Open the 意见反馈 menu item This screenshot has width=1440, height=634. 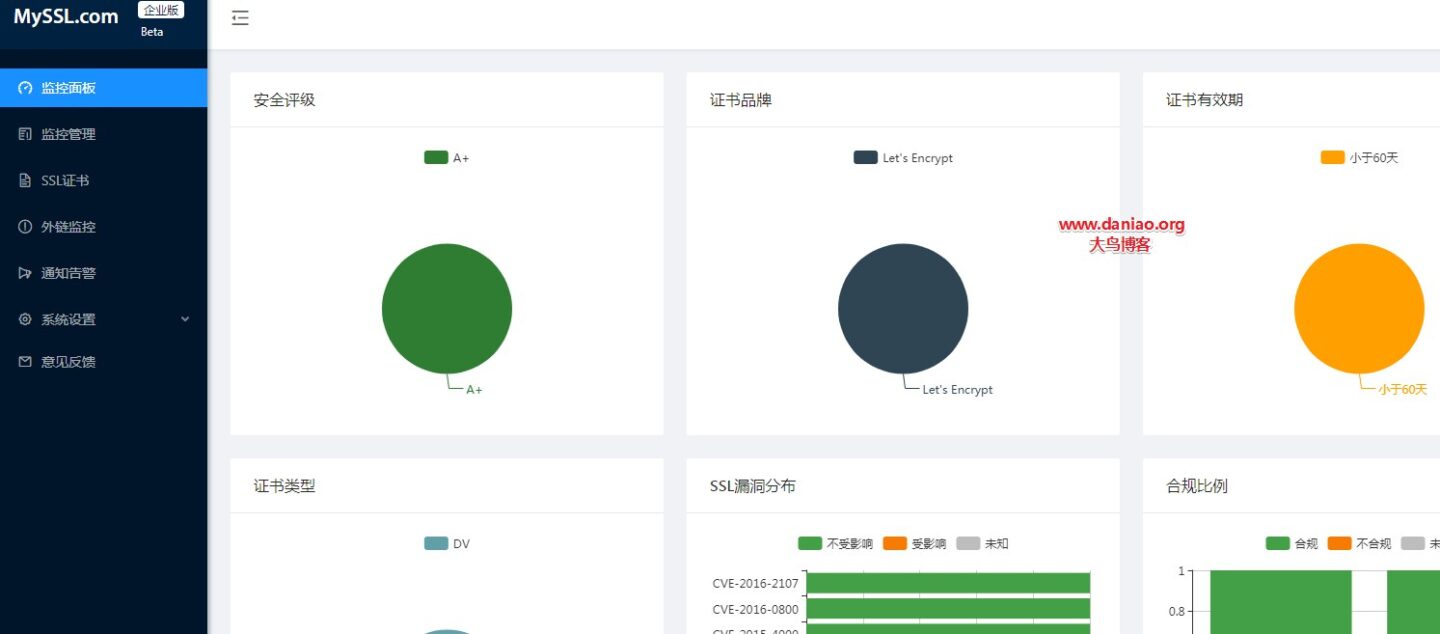pyautogui.click(x=104, y=362)
